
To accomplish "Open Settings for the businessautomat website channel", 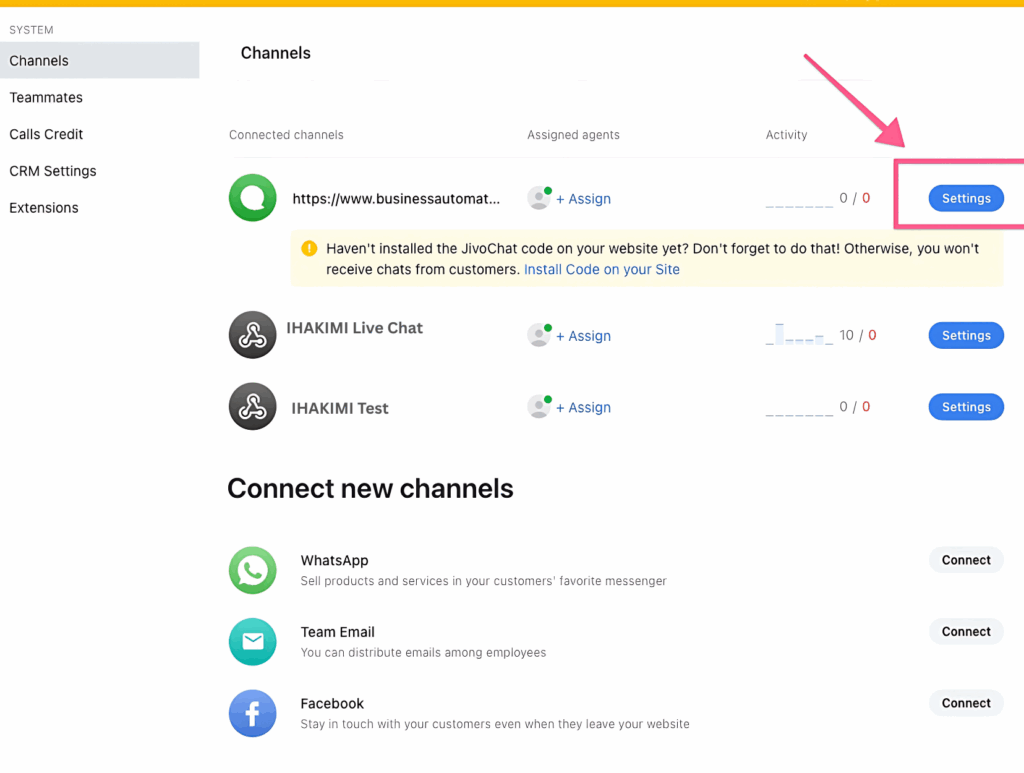I will pyautogui.click(x=965, y=198).
